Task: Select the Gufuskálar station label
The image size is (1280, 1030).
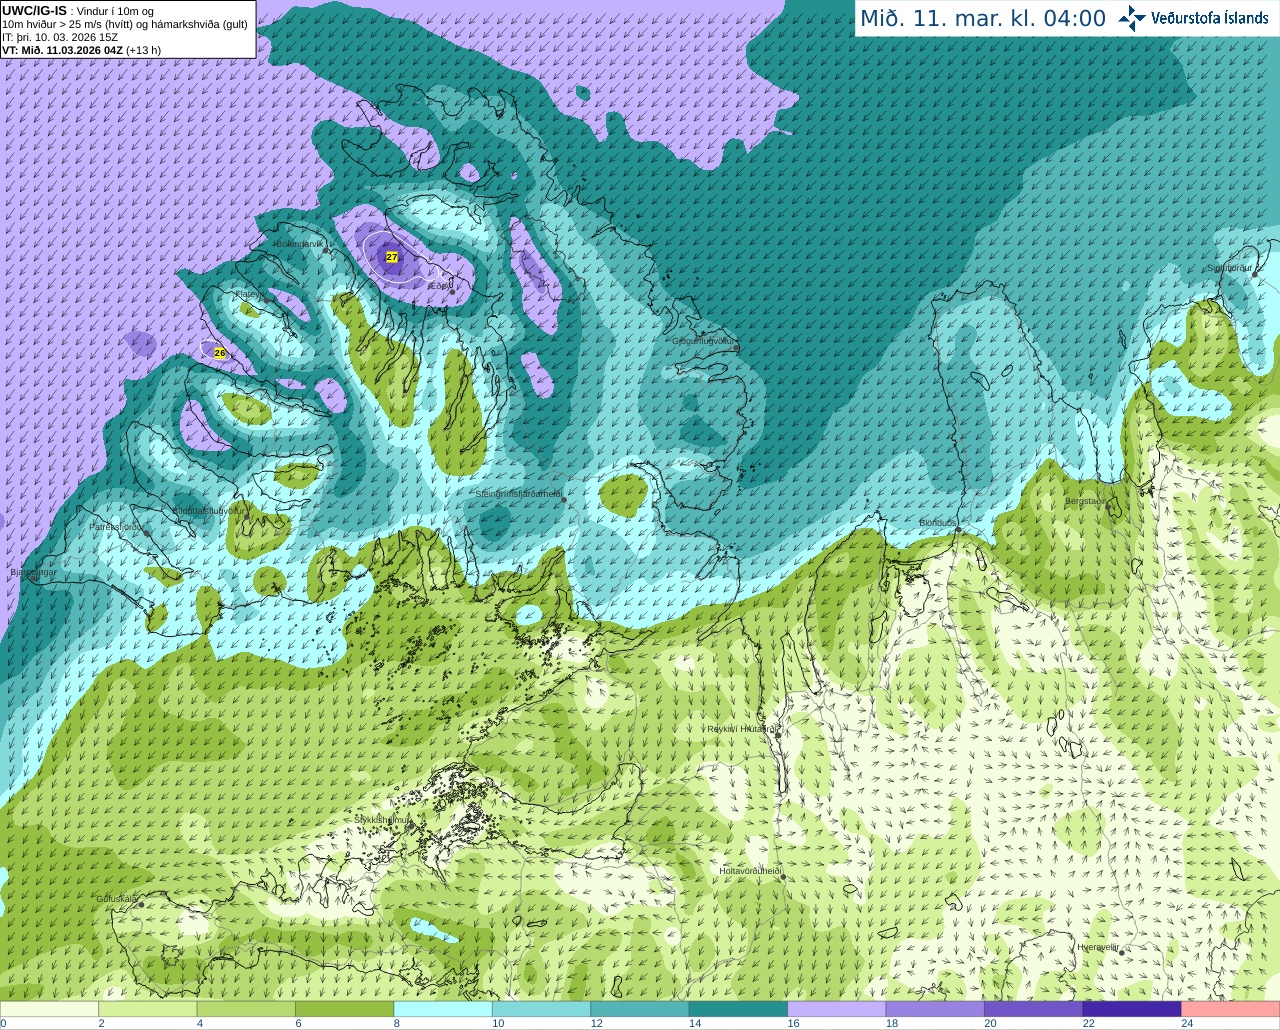Action: point(117,899)
